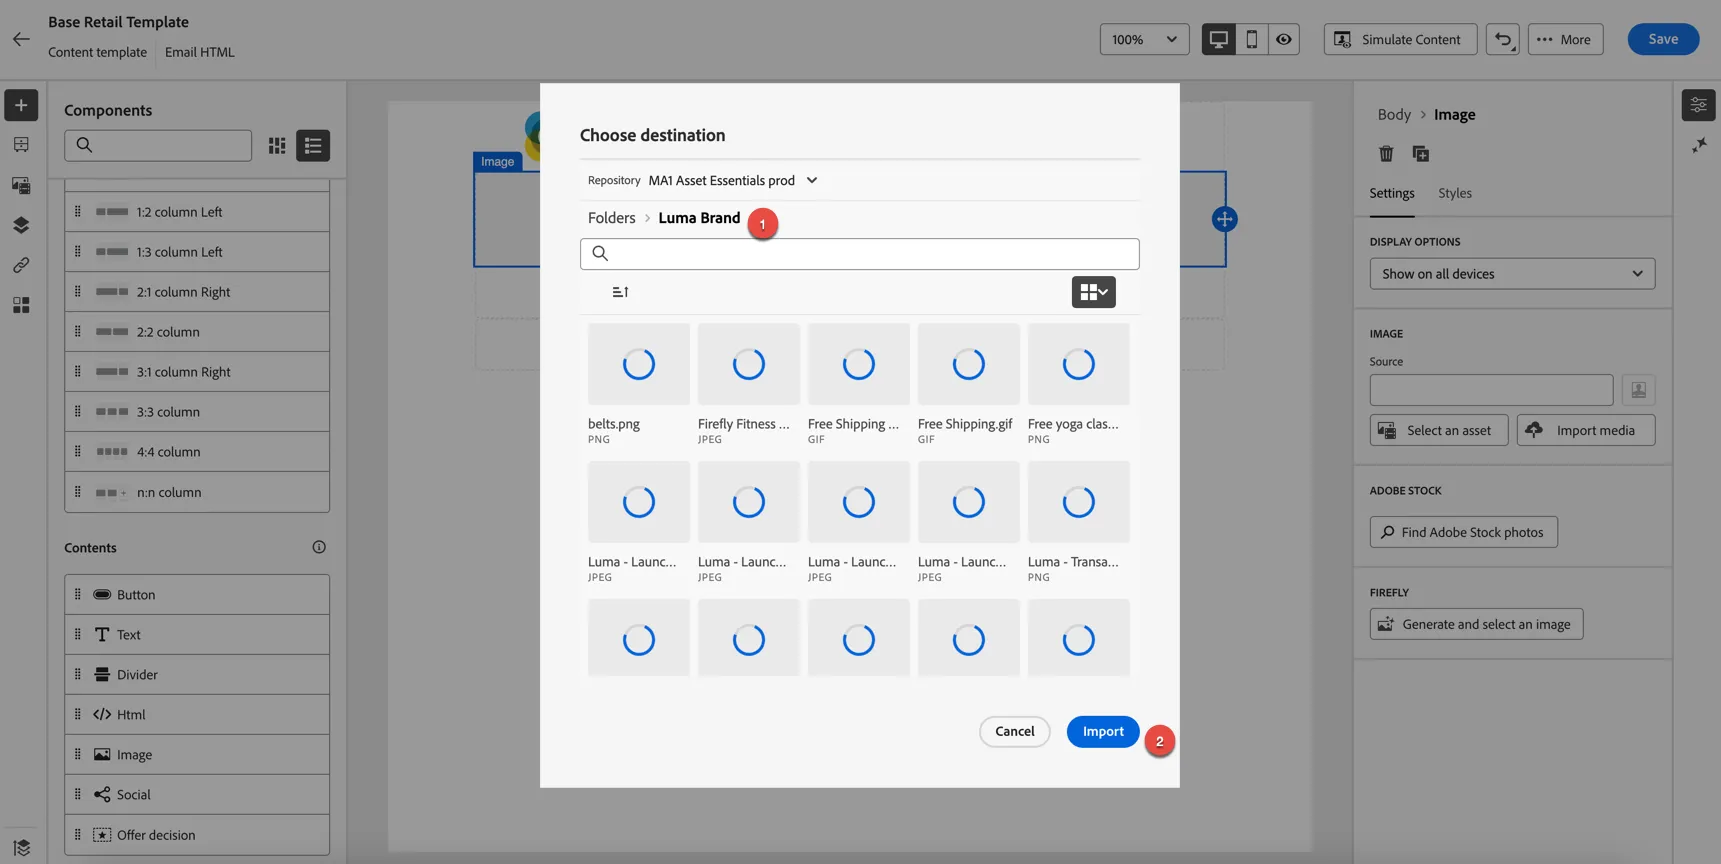Image resolution: width=1721 pixels, height=864 pixels.
Task: Focus the folder search field in dialog
Action: coord(859,254)
